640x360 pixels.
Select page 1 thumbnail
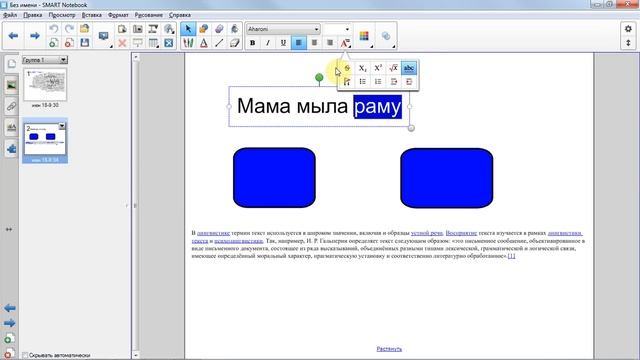coord(45,85)
